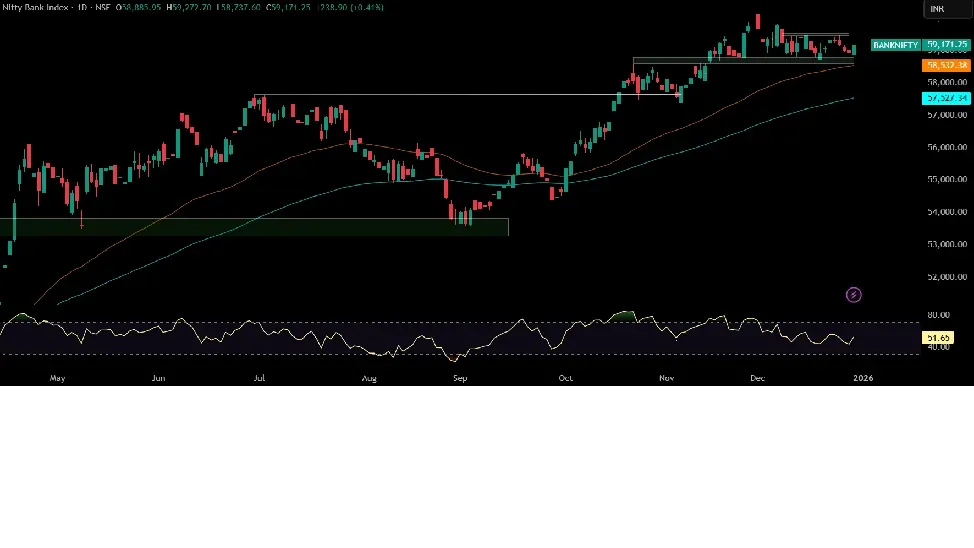Click the 56,000.00 price axis label

coord(947,147)
